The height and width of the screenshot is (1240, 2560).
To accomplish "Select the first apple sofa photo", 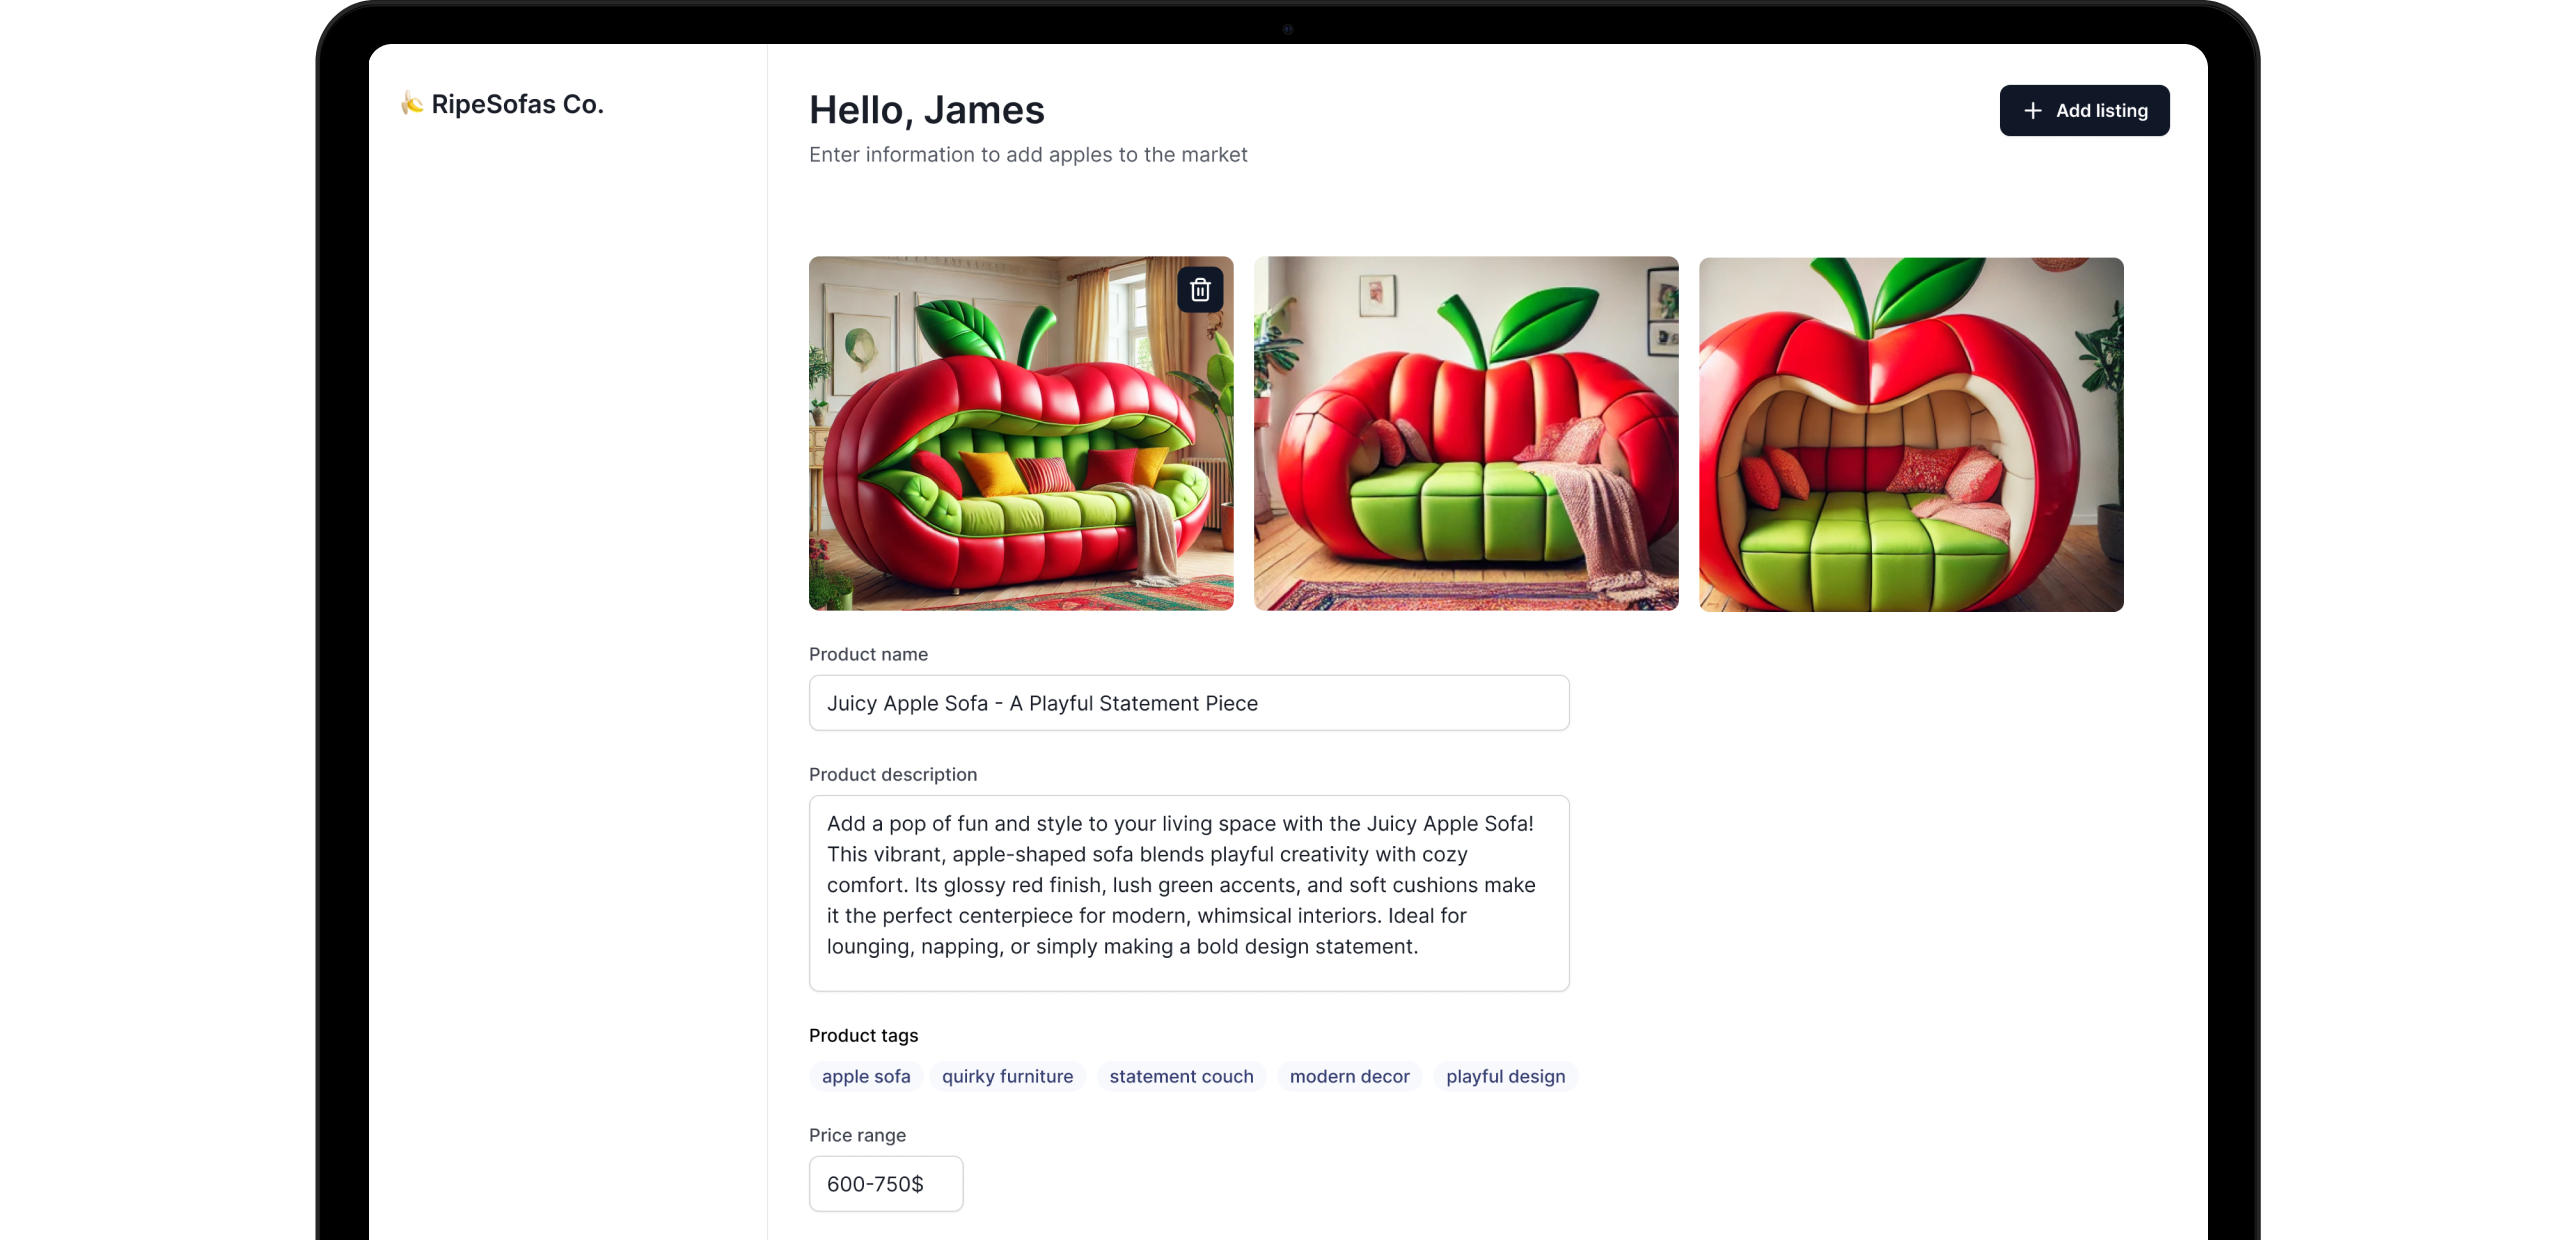I will click(x=1021, y=433).
